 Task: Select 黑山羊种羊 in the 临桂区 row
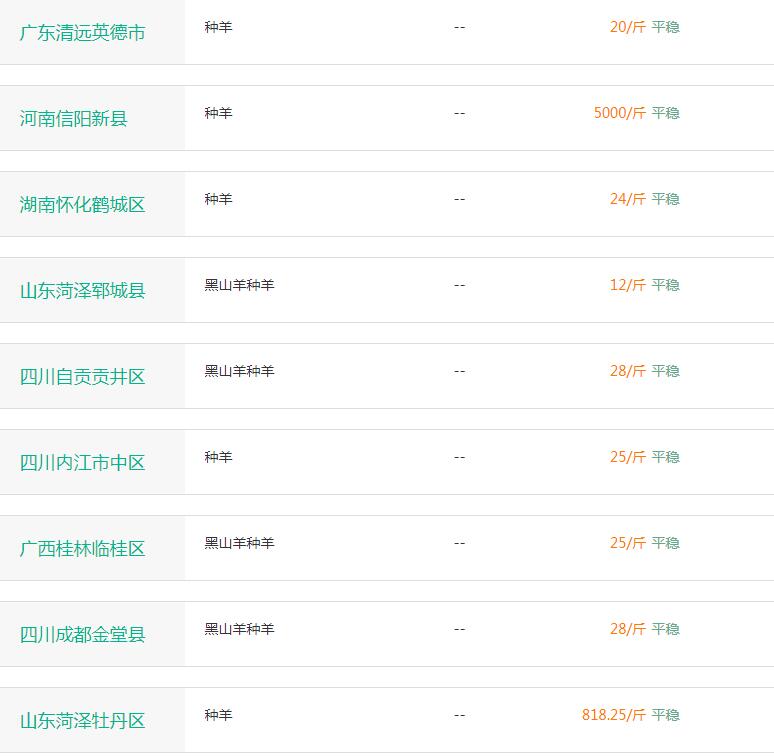239,543
